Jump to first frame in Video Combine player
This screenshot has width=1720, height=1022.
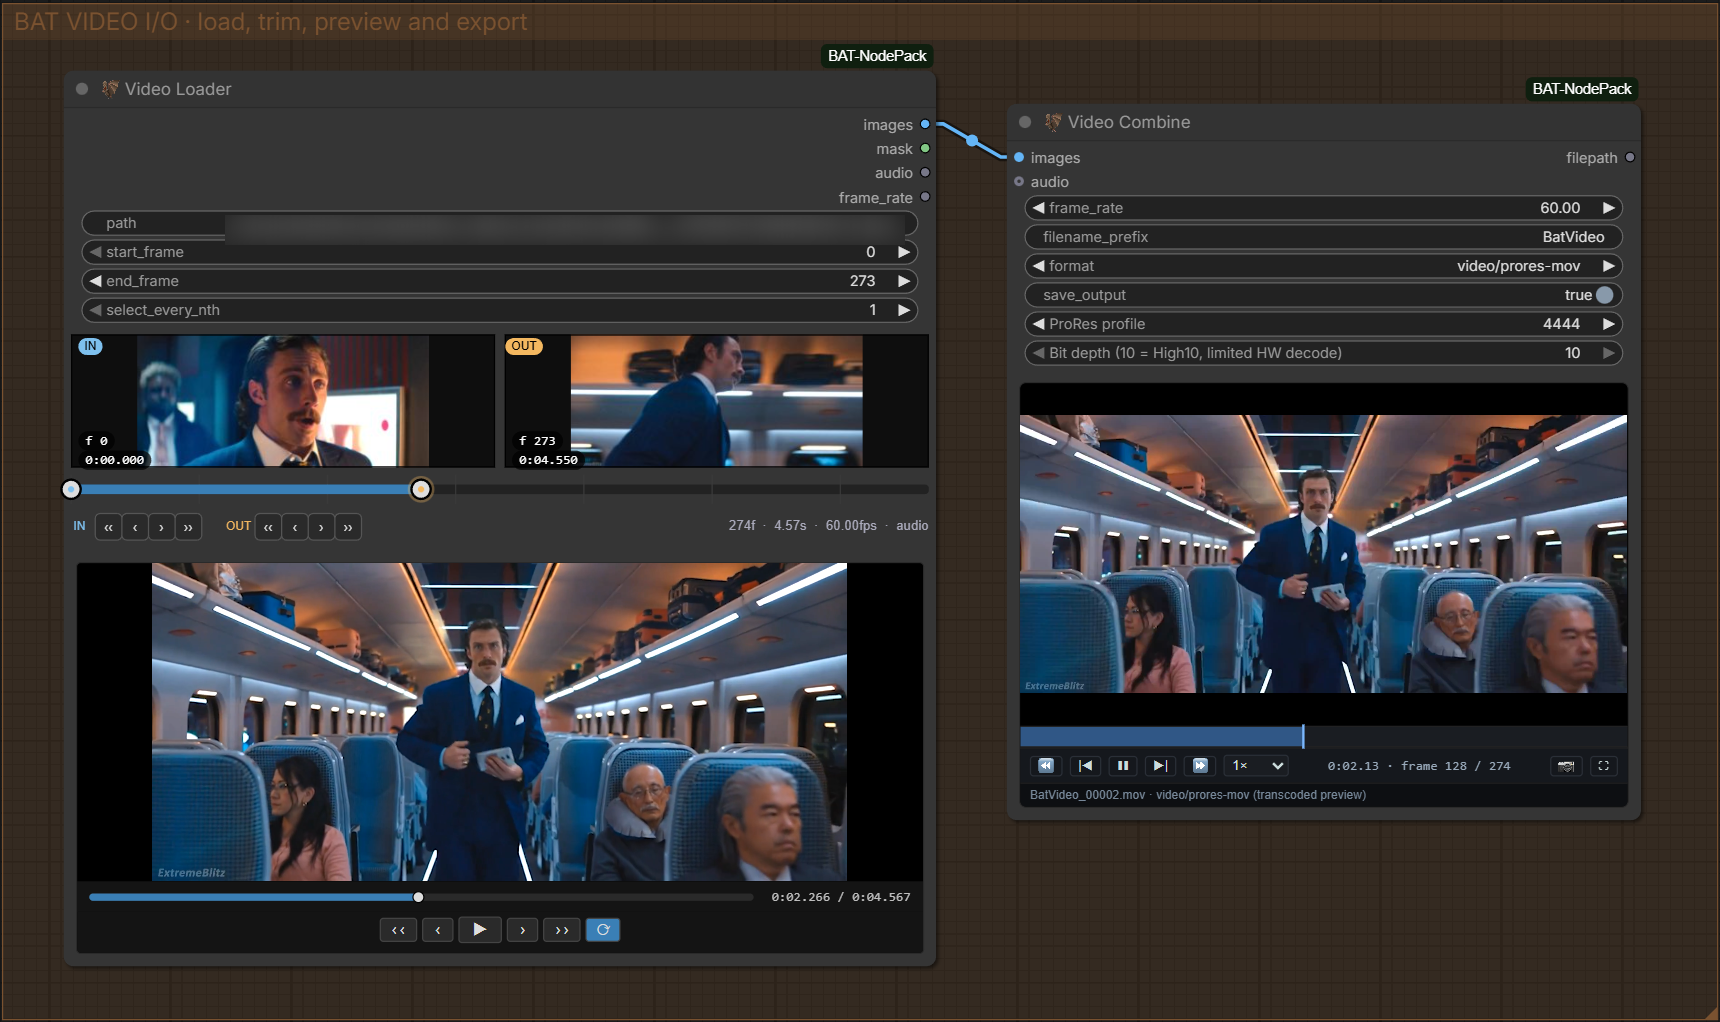coord(1085,766)
